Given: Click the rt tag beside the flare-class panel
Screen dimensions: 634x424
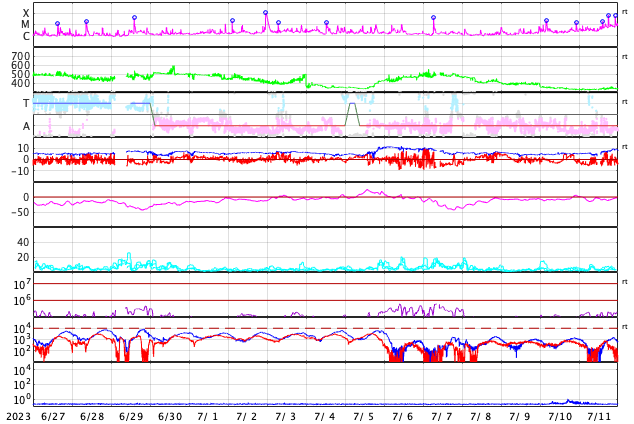Looking at the screenshot, I should coord(625,12).
